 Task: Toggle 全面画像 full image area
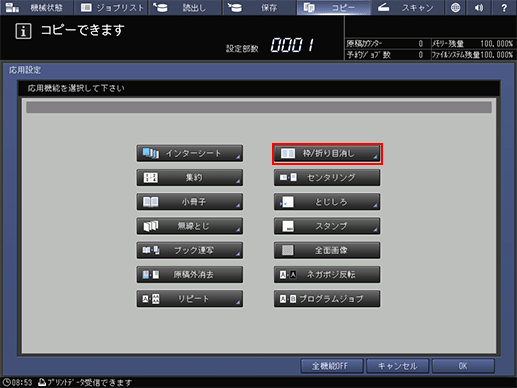tap(327, 250)
